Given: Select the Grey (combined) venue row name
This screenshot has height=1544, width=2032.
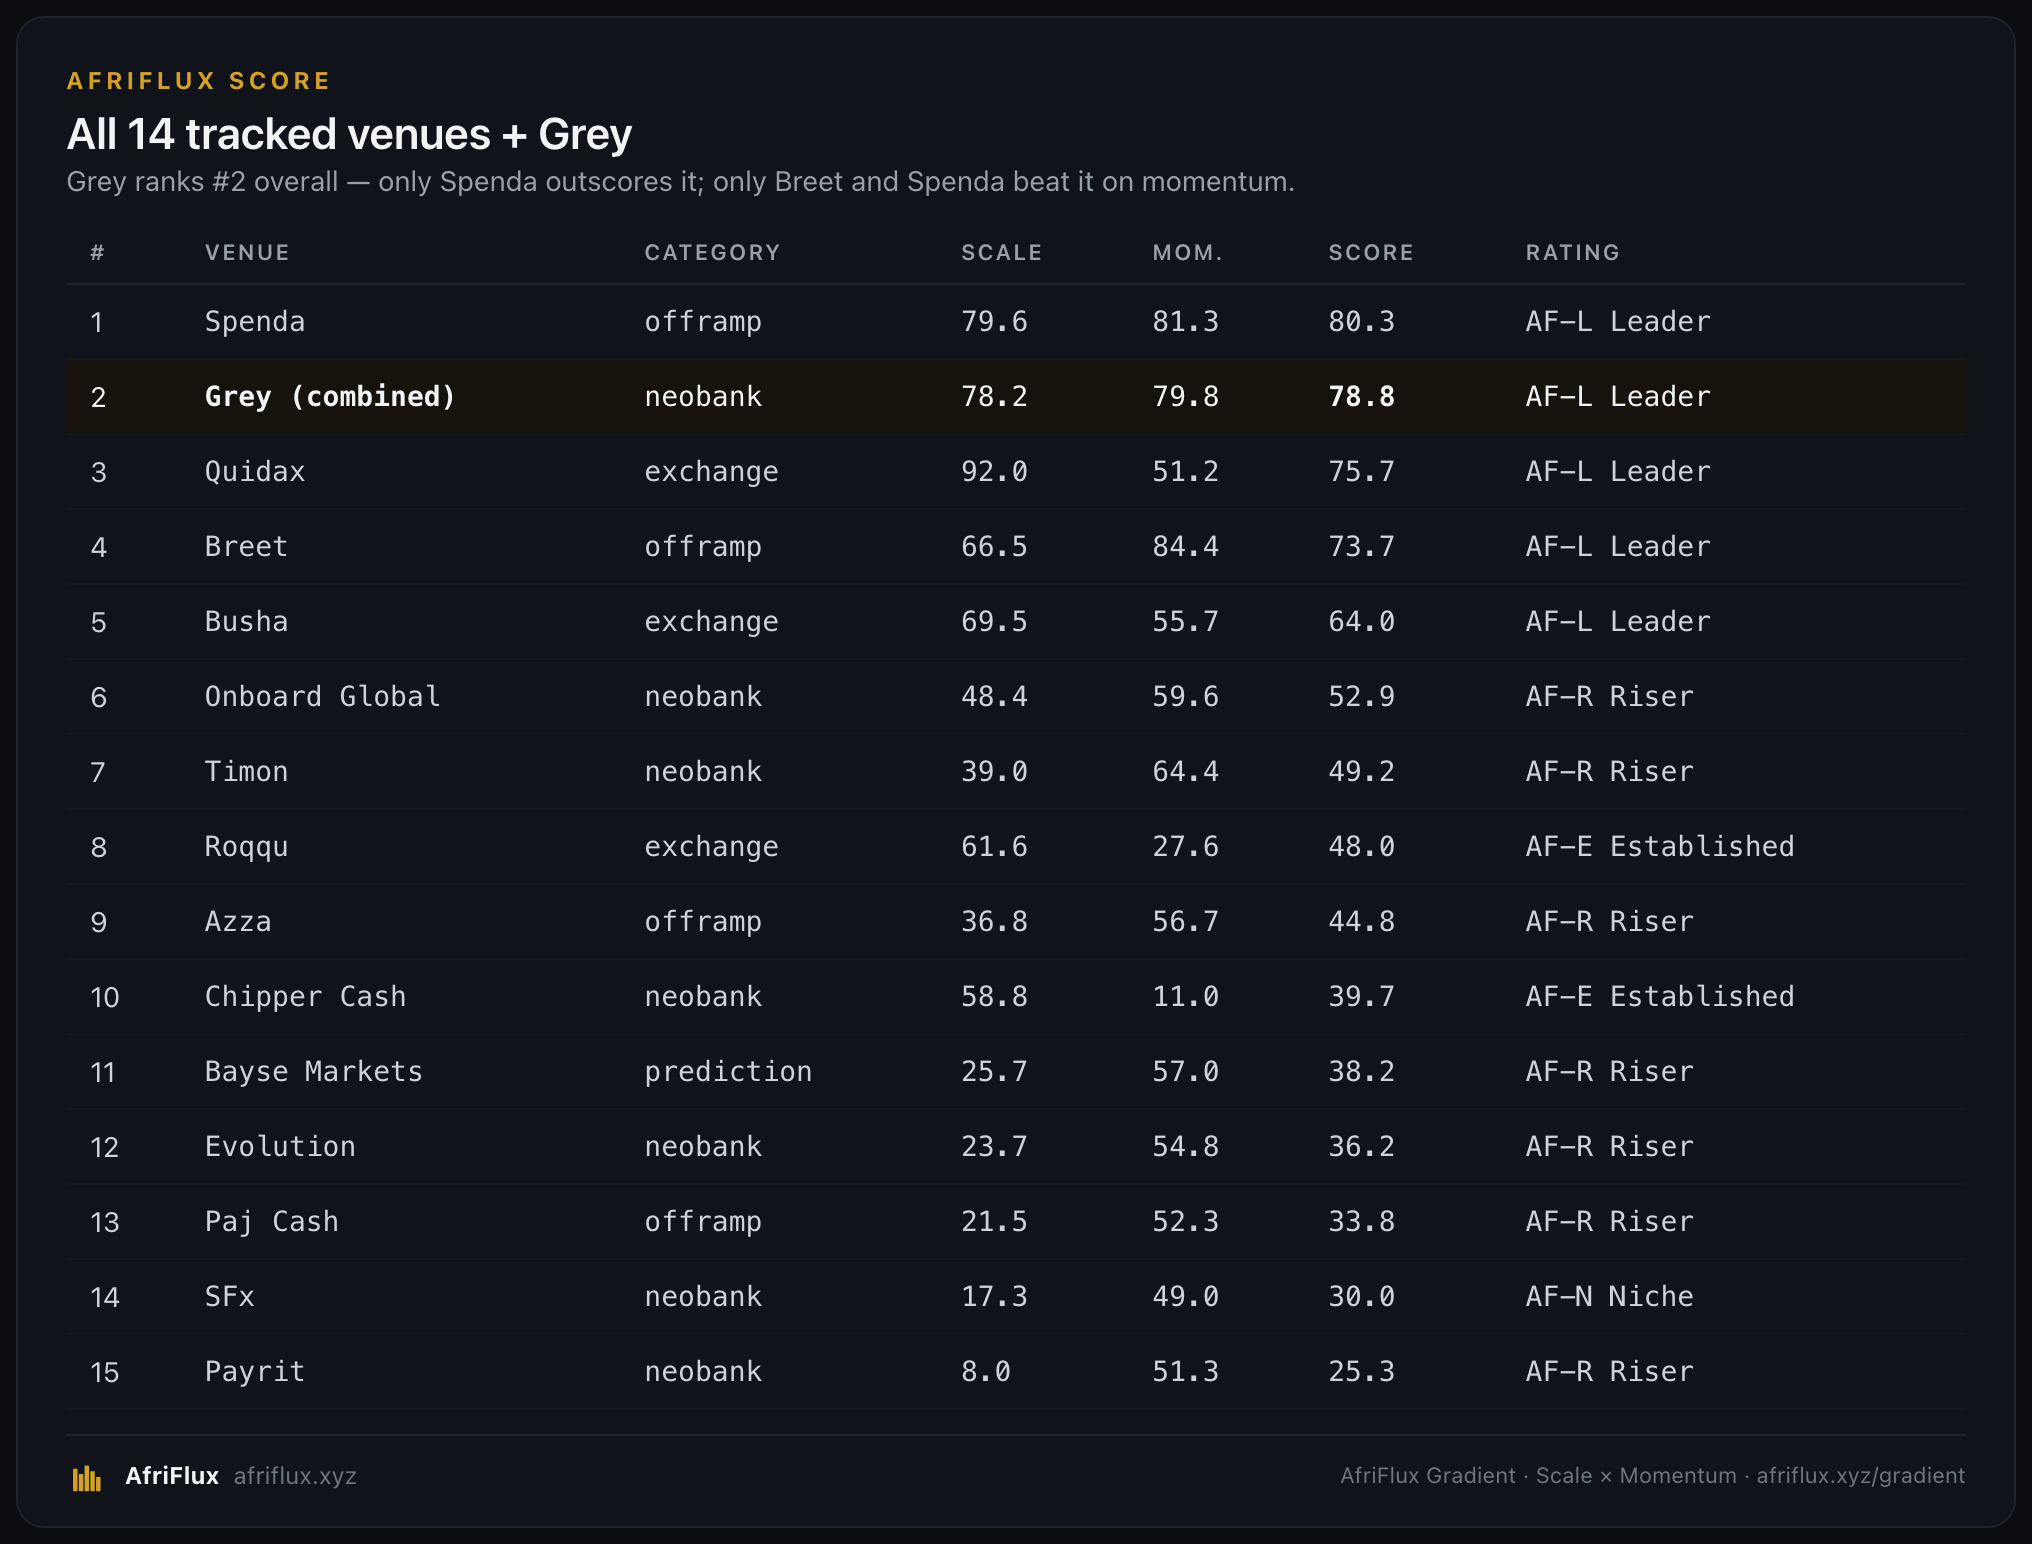Looking at the screenshot, I should pos(330,397).
